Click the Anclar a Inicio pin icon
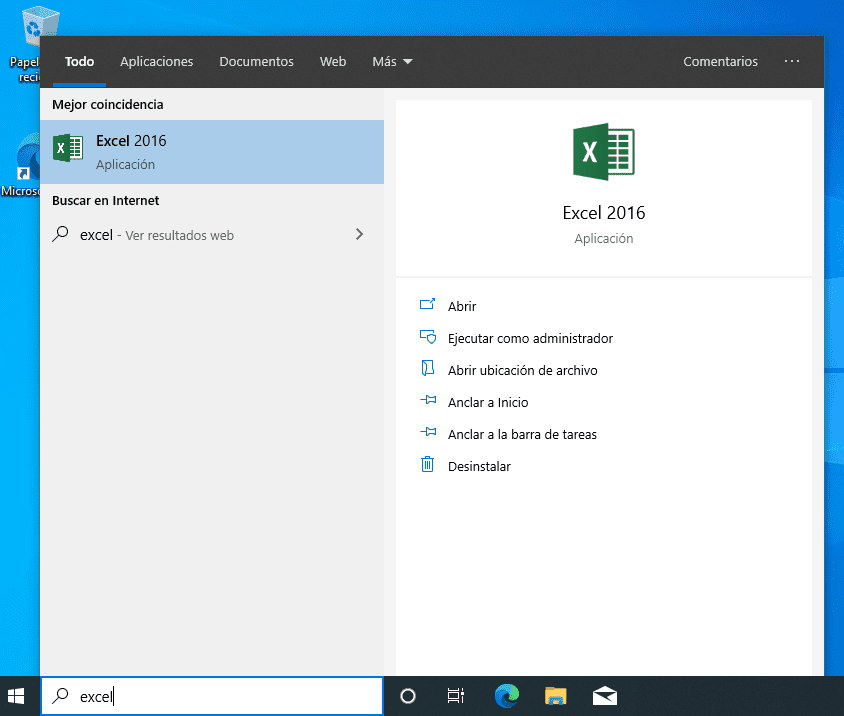Viewport: 844px width, 716px height. [429, 402]
